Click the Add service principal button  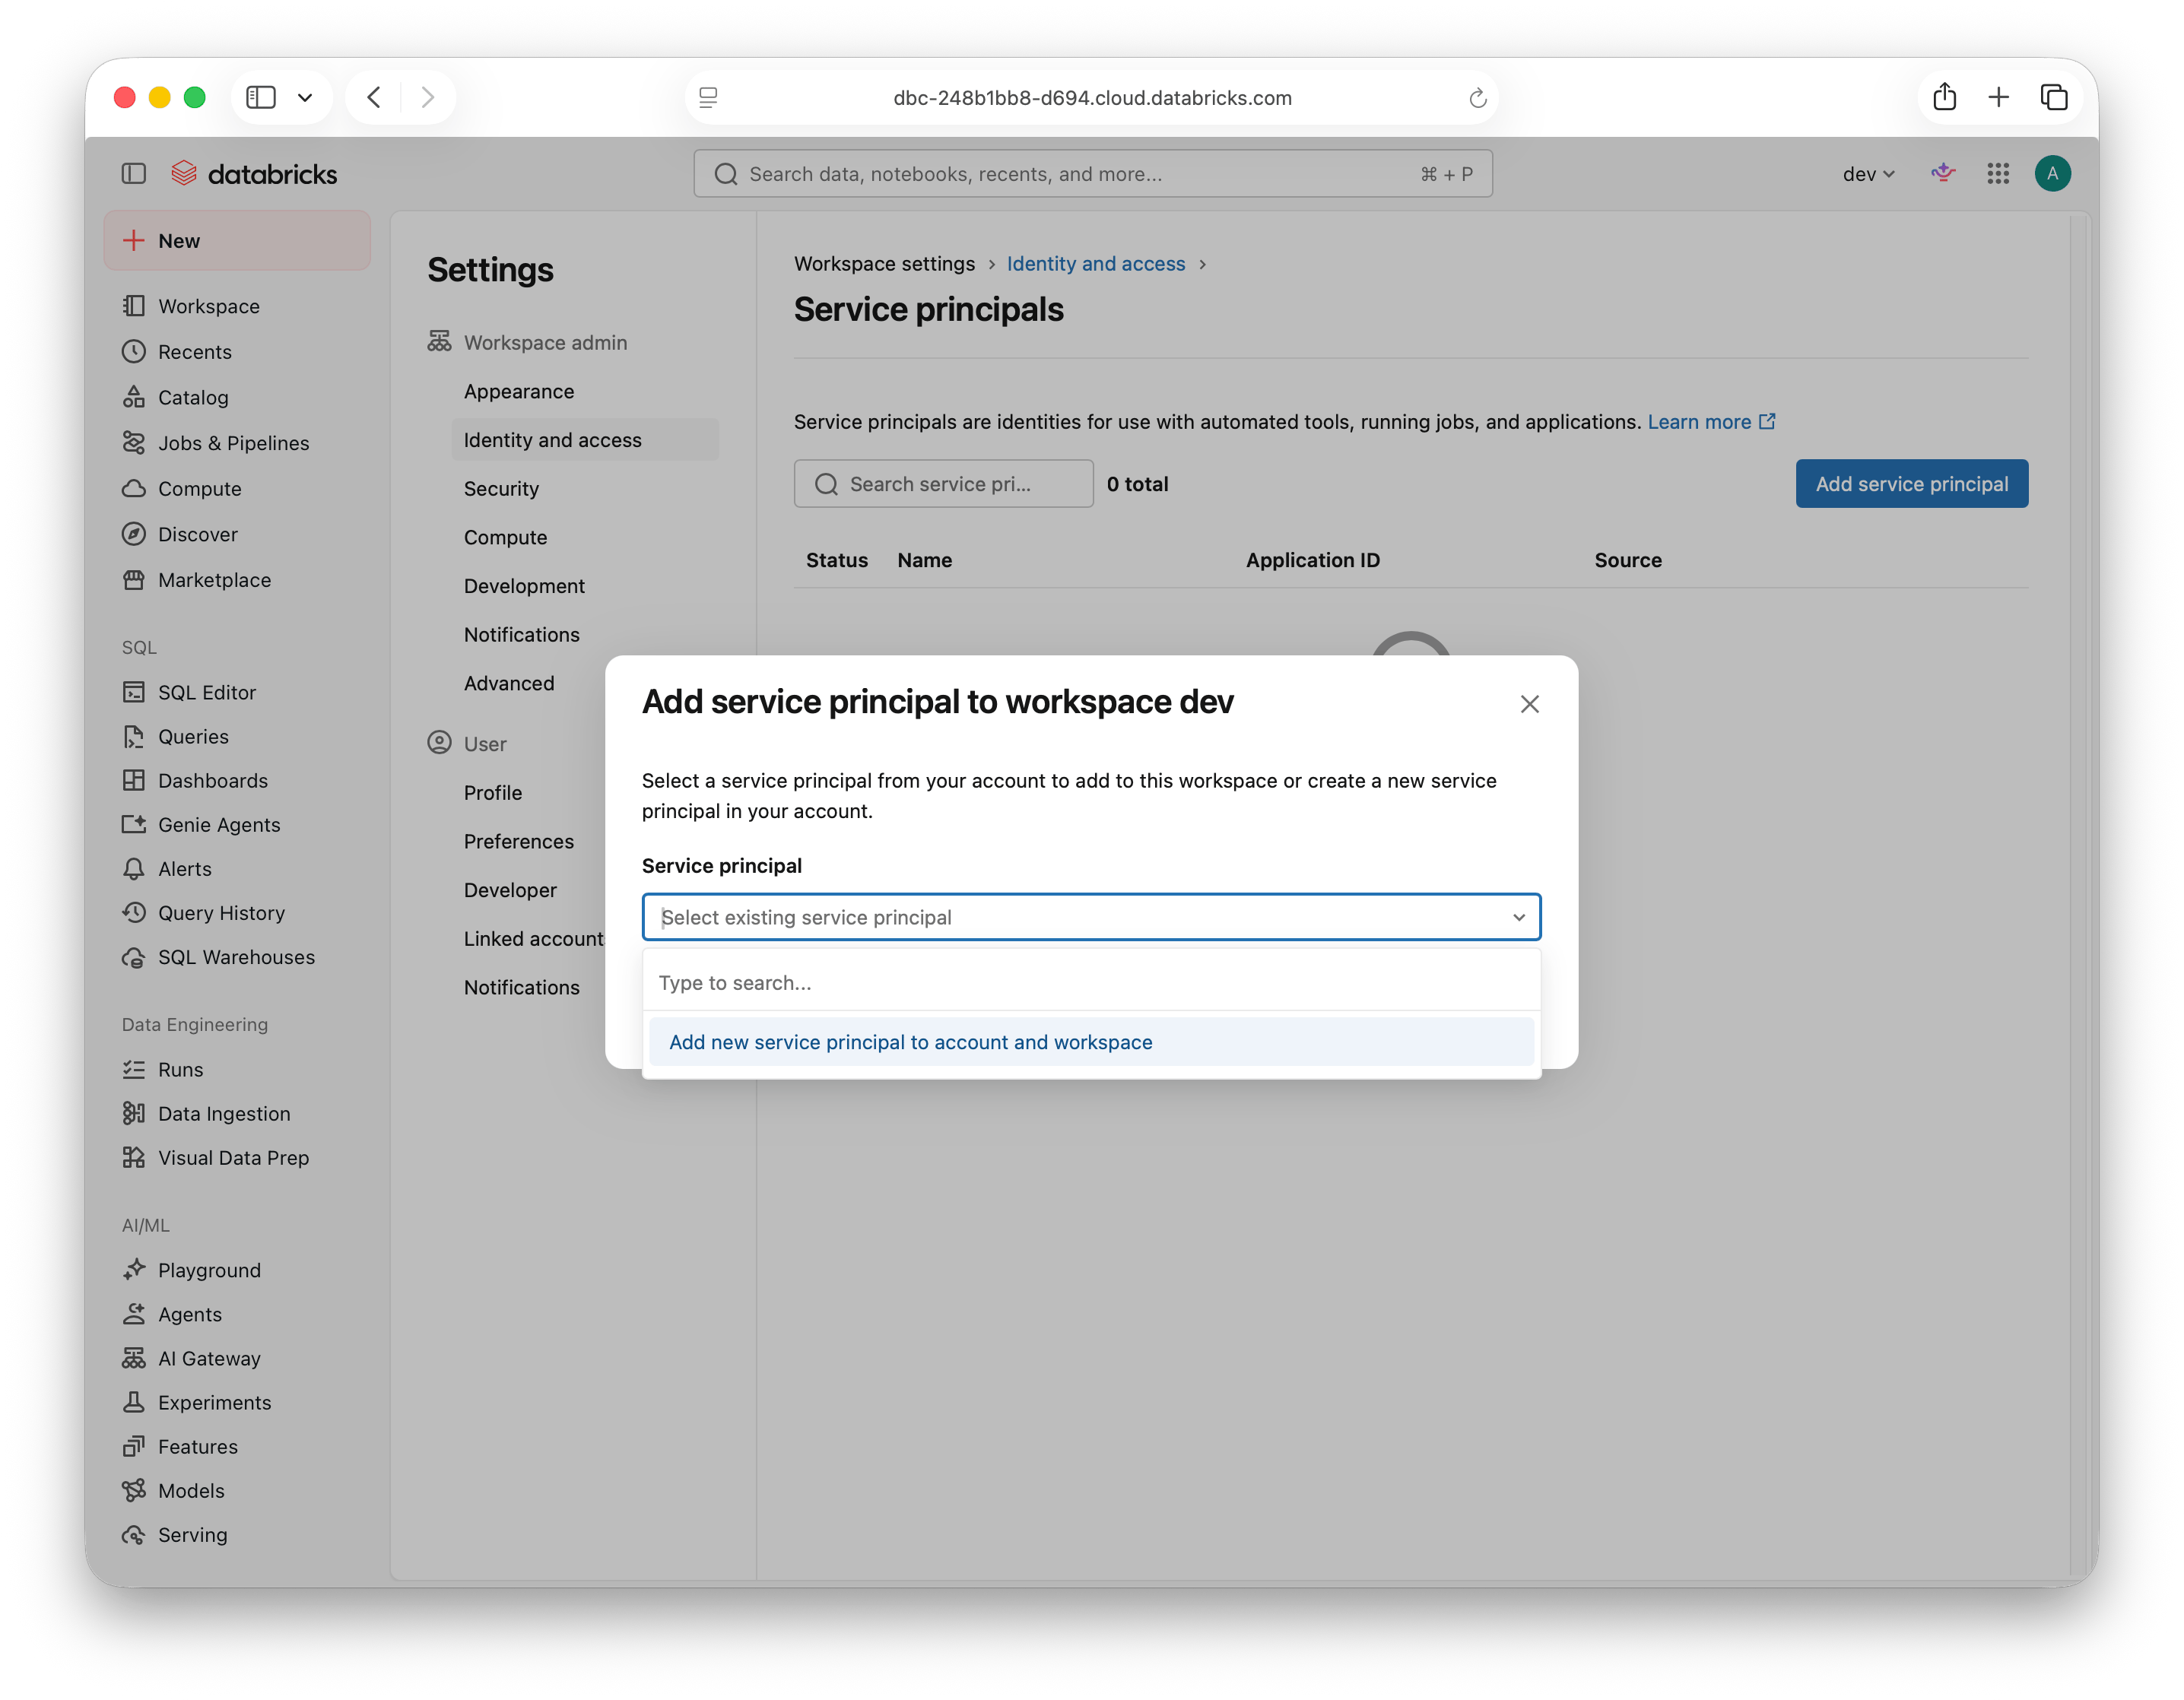1911,484
